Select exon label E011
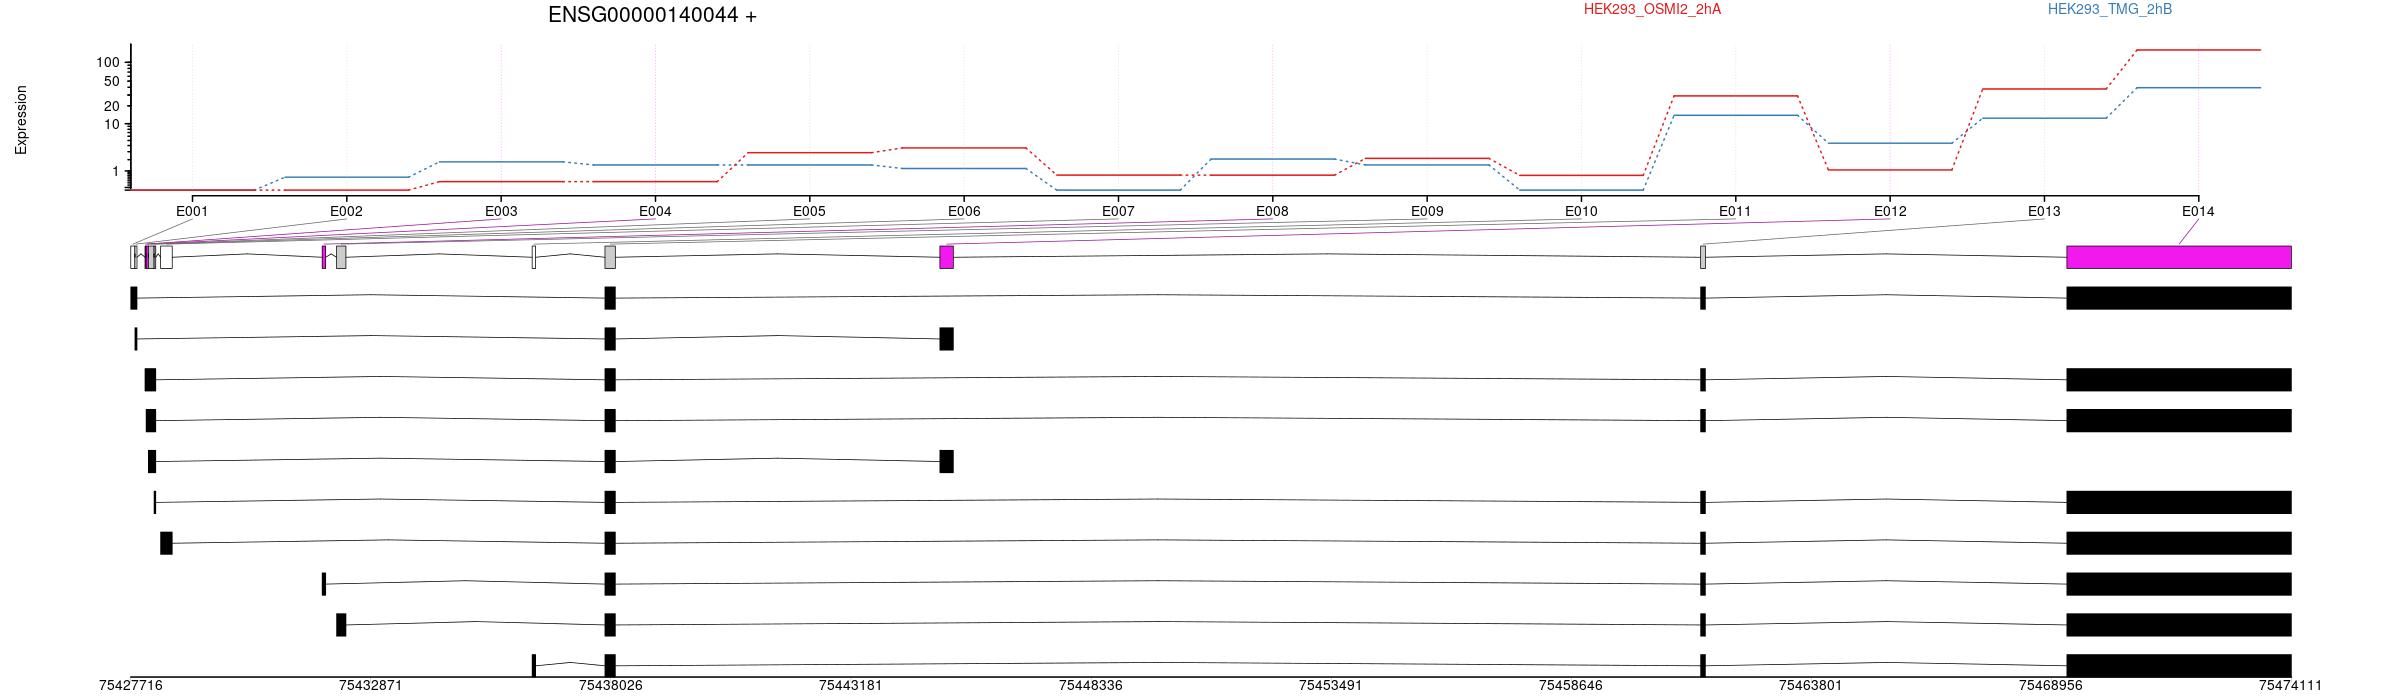Screen dimensions: 2400x700 (1735, 211)
